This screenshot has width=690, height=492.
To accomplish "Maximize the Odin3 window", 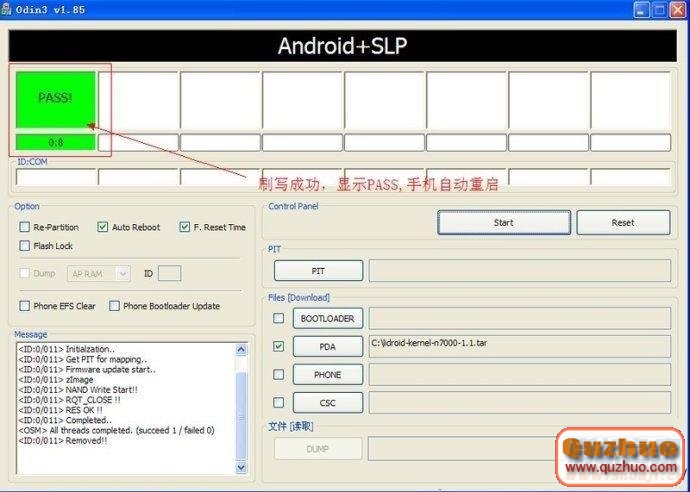I will pyautogui.click(x=659, y=10).
